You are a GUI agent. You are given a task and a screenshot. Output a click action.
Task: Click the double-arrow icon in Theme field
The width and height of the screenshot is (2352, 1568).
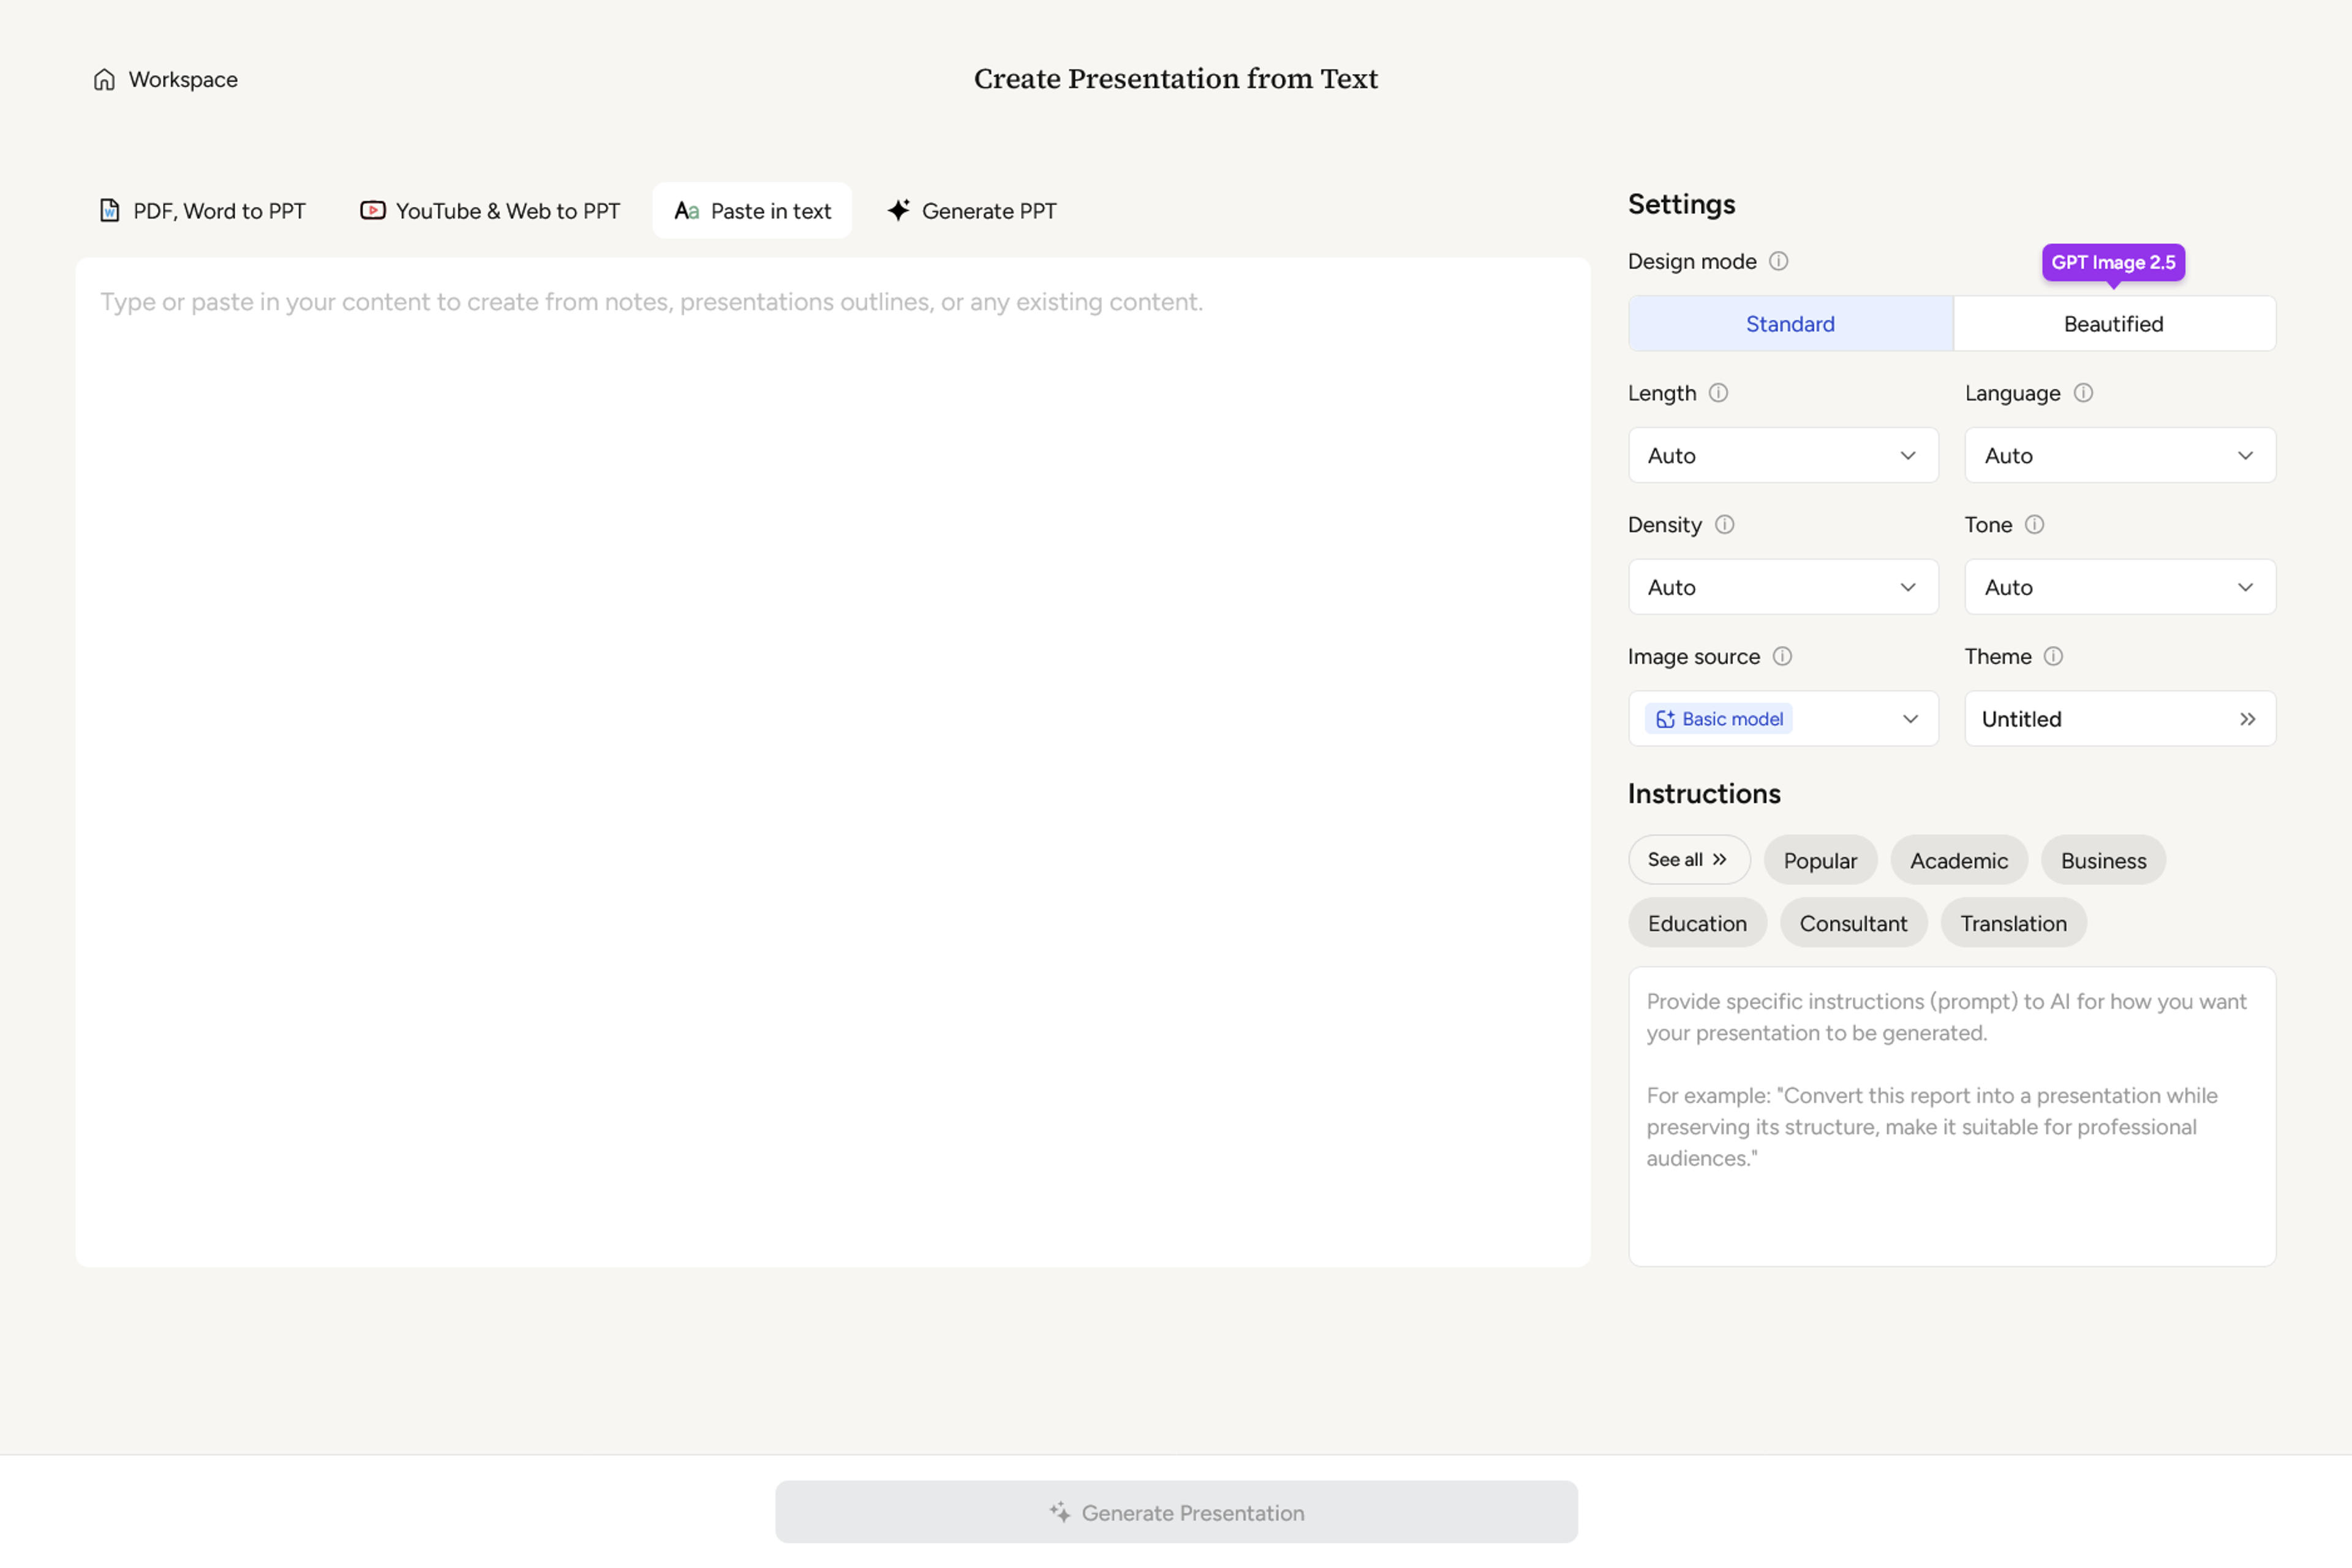(x=2248, y=719)
